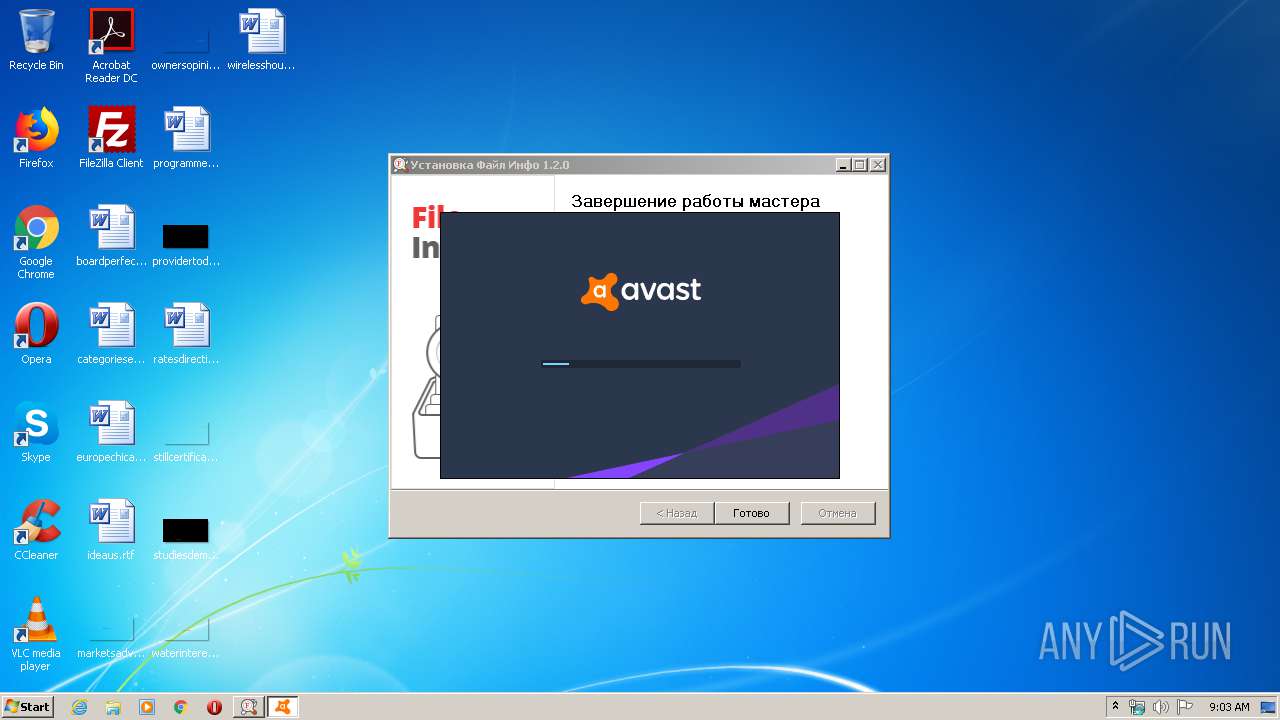1280x720 pixels.
Task: Close the File Info installer window
Action: pyautogui.click(x=877, y=165)
